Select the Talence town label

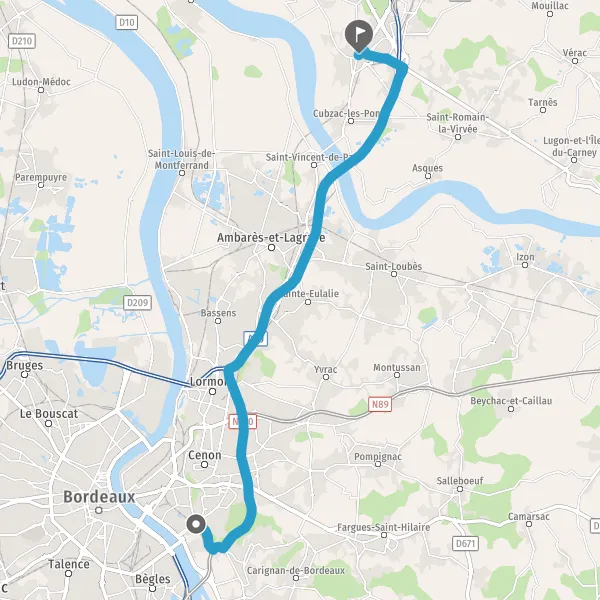69,564
